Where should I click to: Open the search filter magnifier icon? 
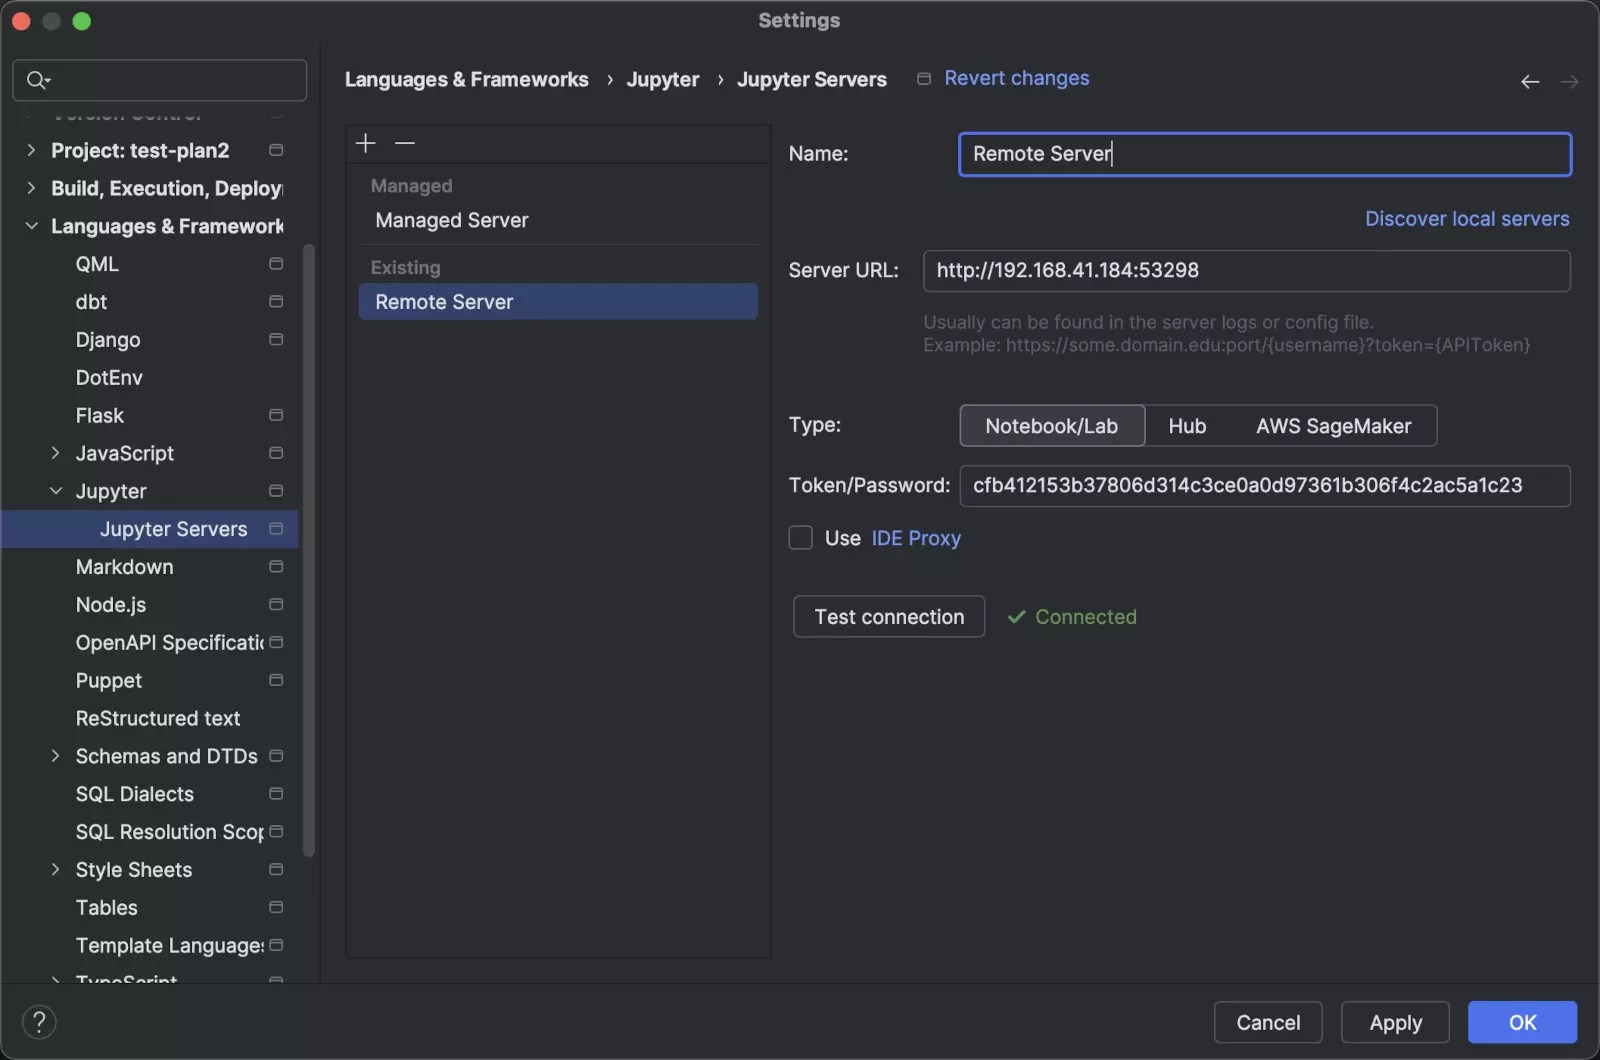36,80
